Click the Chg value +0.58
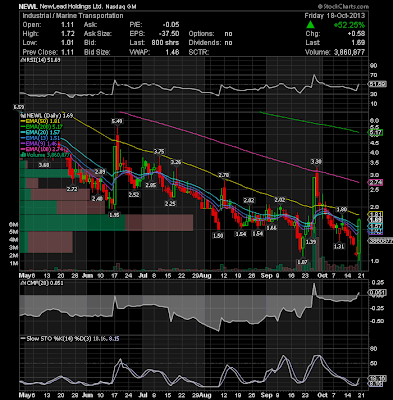 (355, 34)
